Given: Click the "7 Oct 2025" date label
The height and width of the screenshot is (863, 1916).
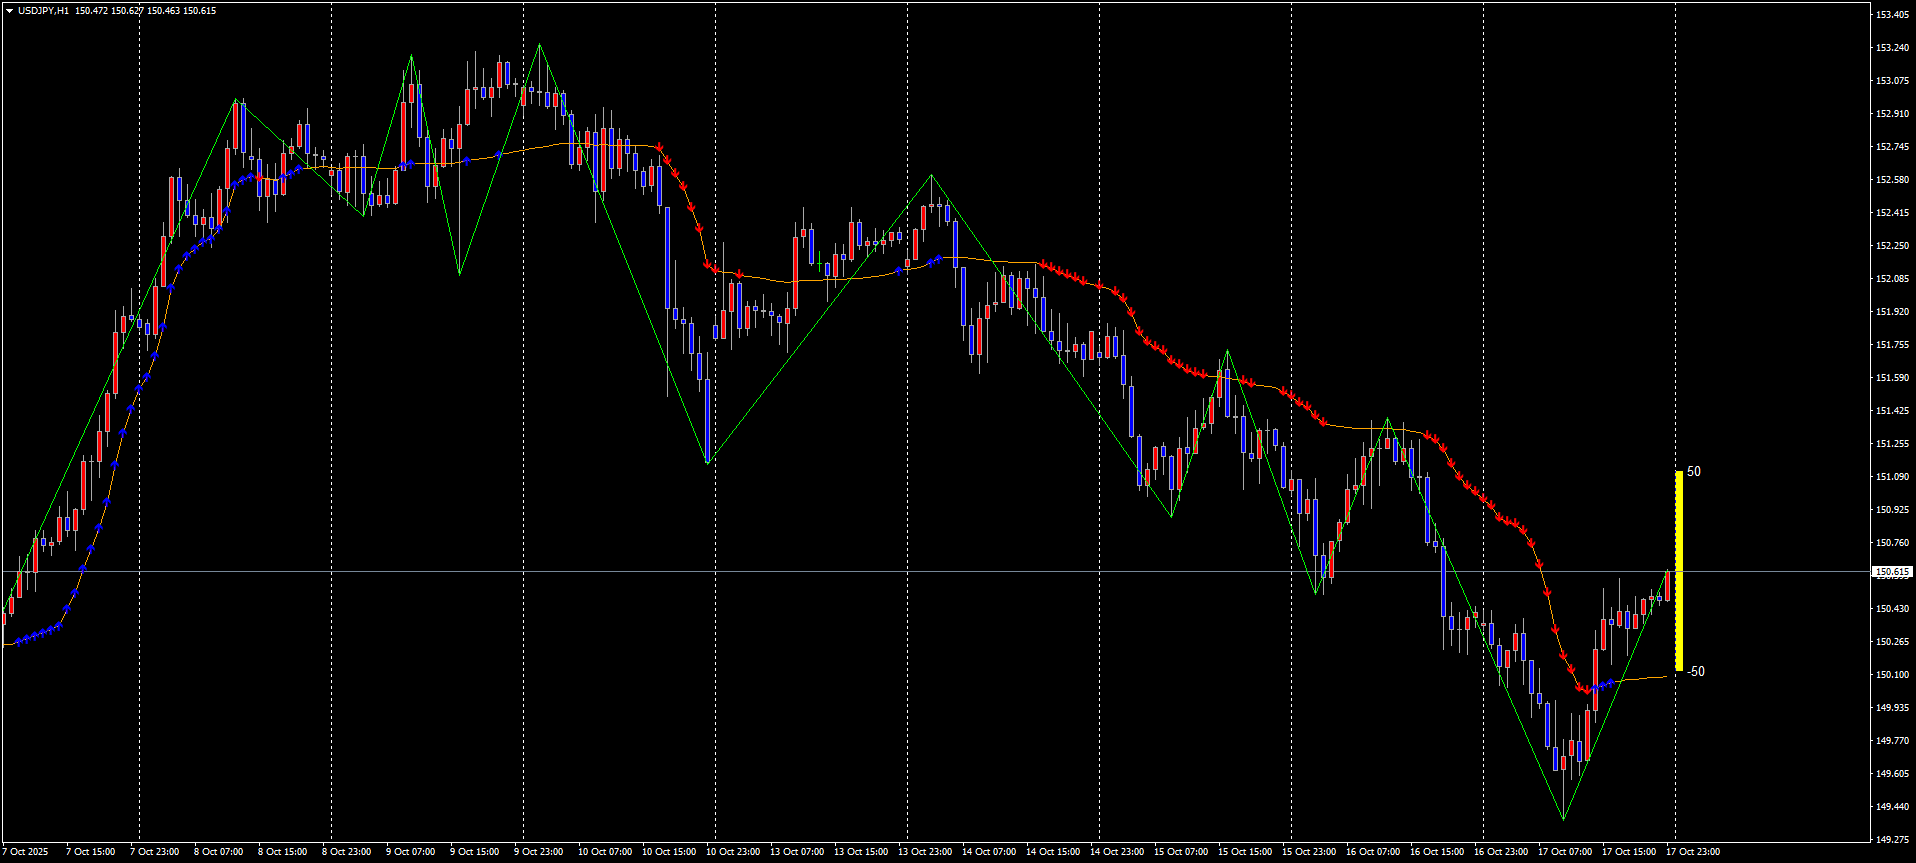Looking at the screenshot, I should pyautogui.click(x=25, y=852).
